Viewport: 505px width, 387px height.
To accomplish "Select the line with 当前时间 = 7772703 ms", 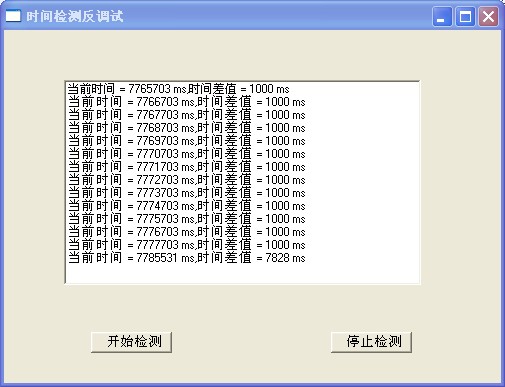I will tap(187, 180).
